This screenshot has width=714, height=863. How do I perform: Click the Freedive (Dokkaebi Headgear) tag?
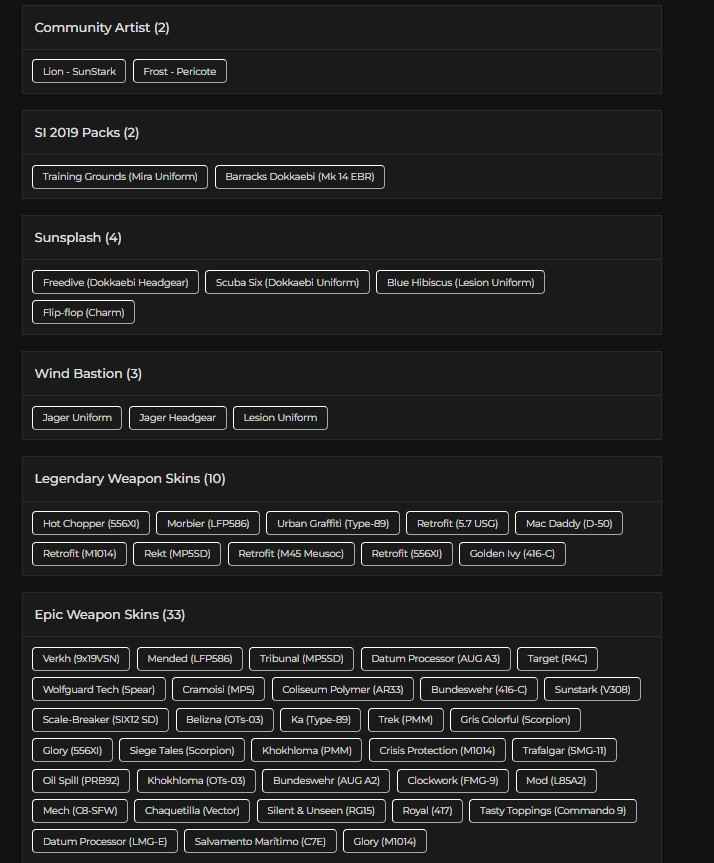click(116, 282)
